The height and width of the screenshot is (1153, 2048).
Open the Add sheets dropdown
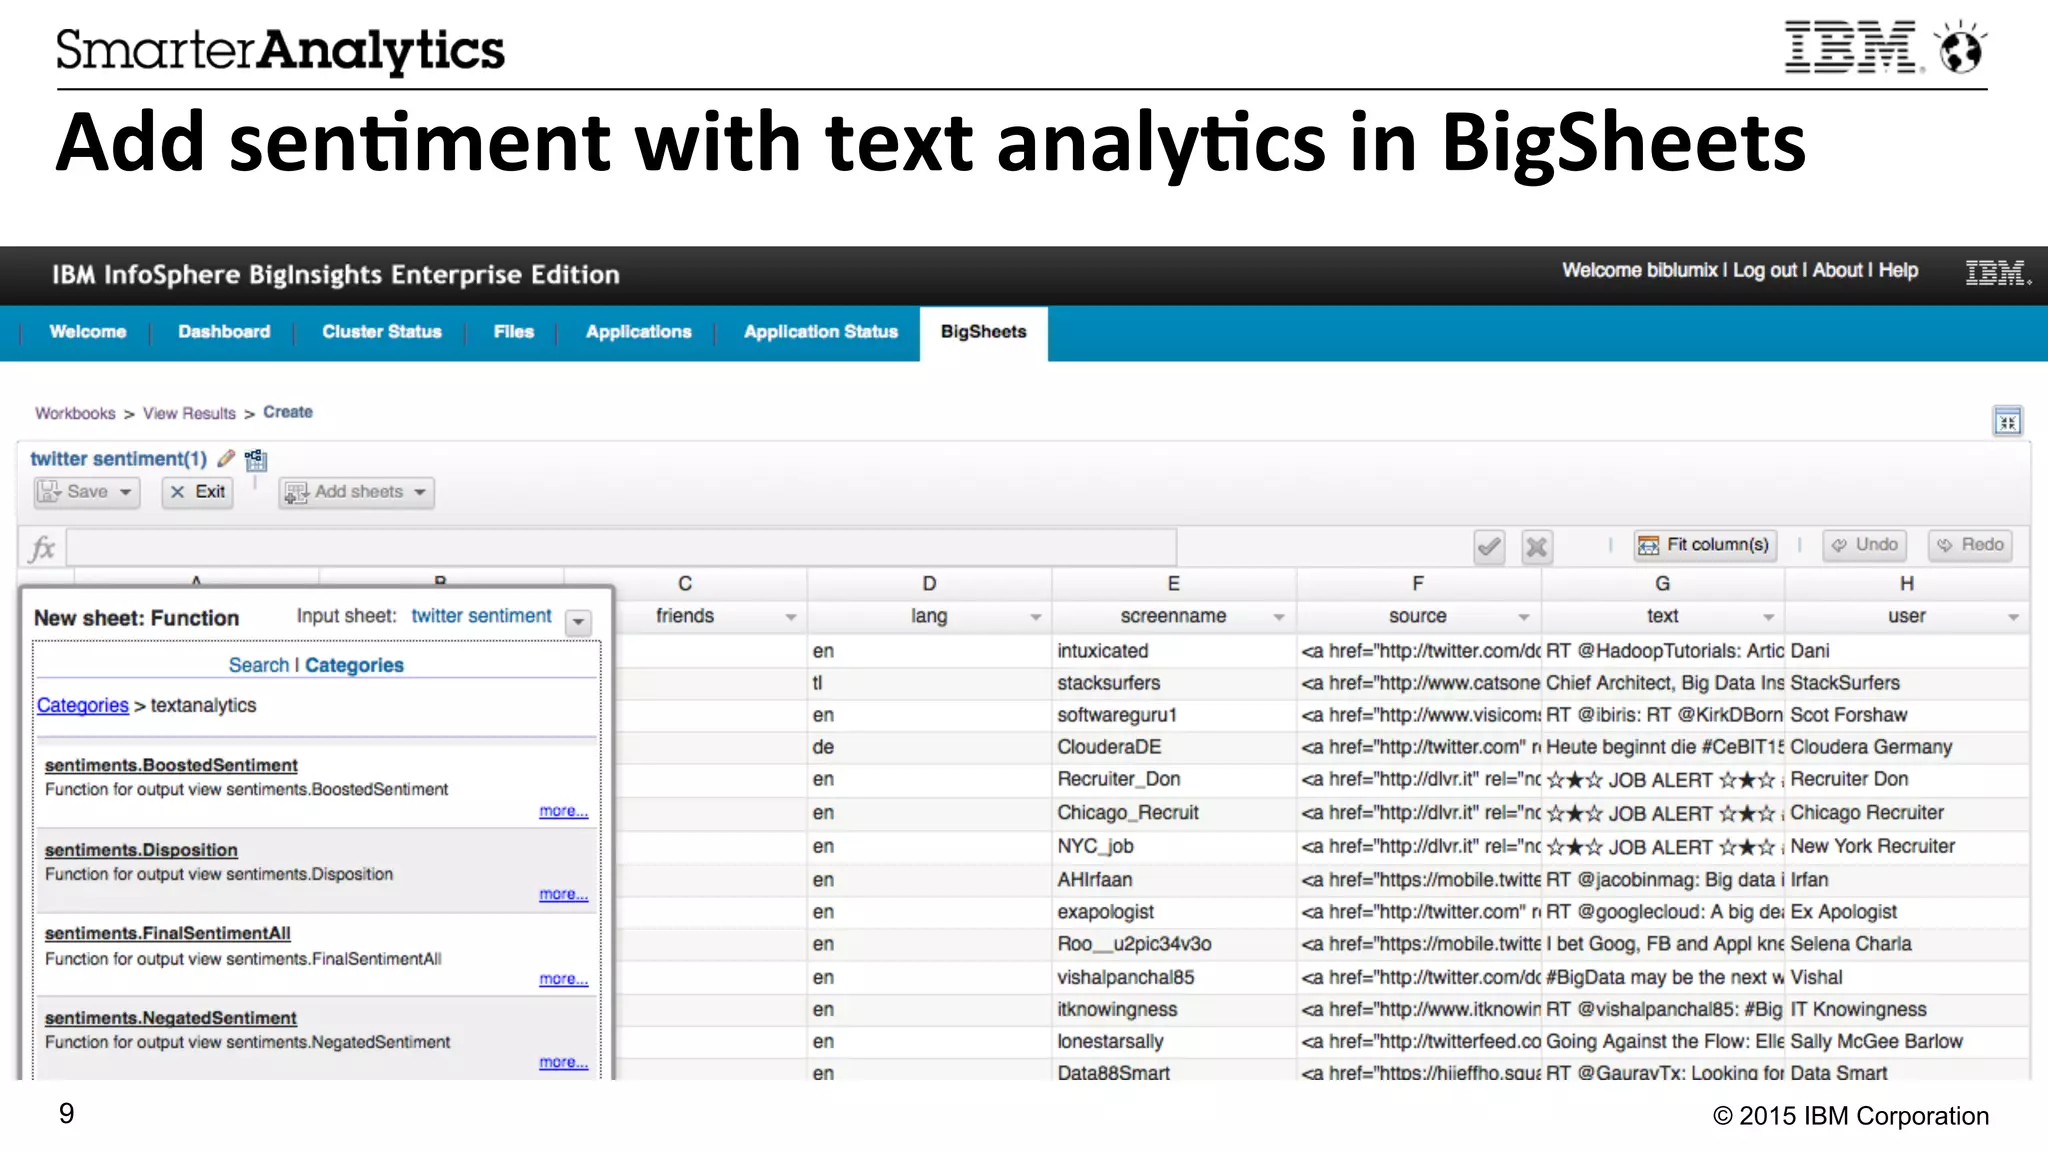point(357,492)
